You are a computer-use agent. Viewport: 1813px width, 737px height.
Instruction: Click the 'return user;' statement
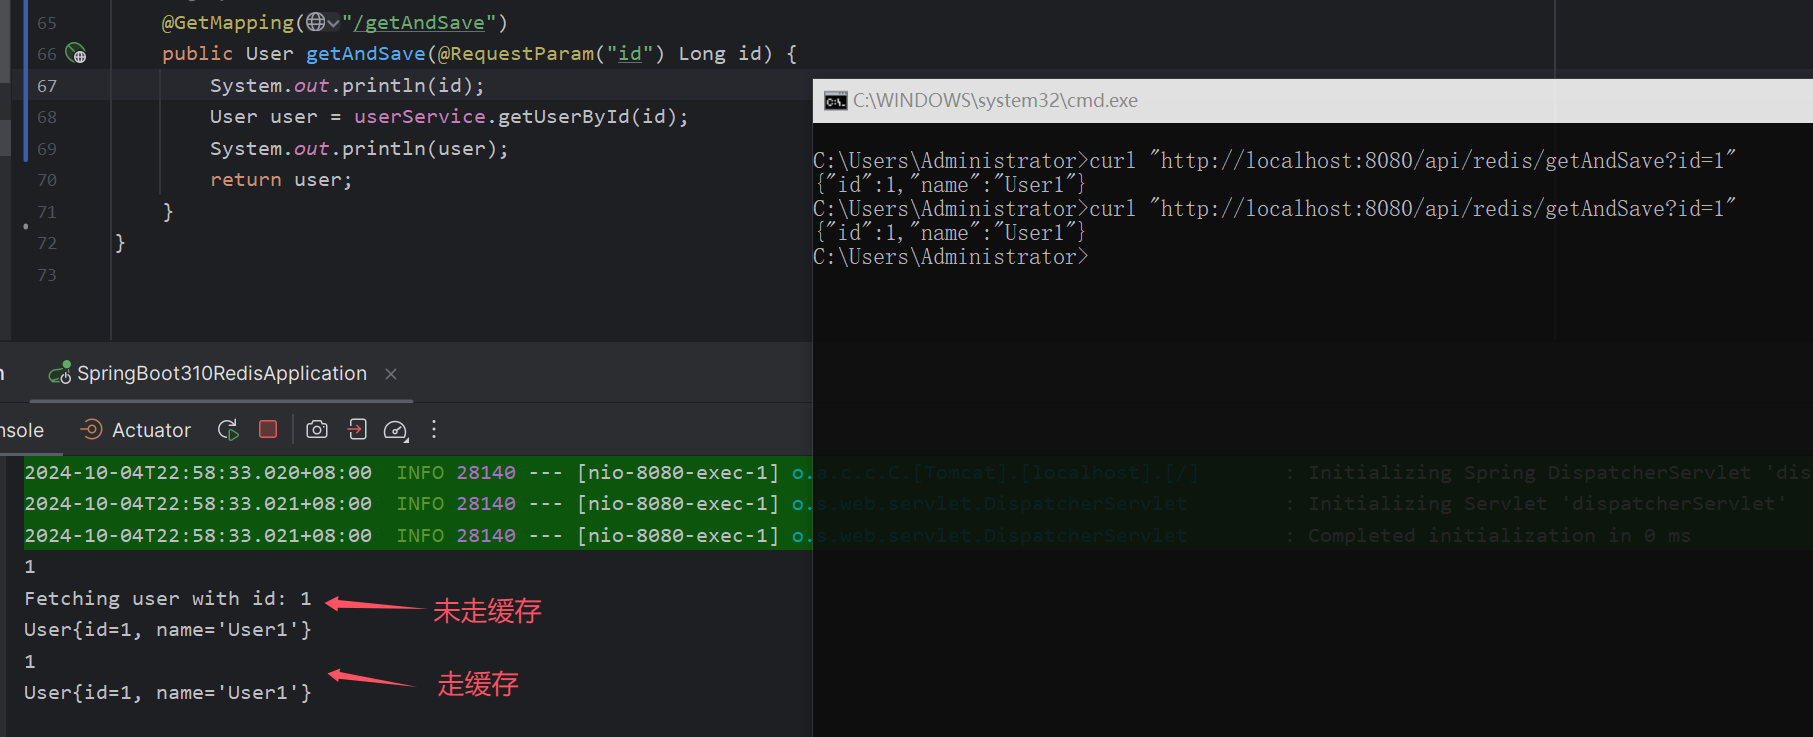coord(281,180)
